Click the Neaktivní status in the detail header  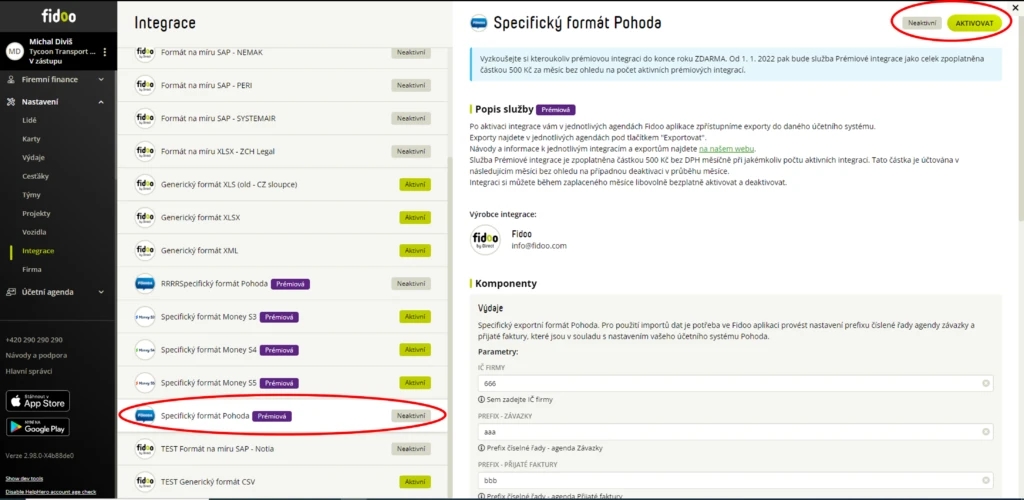coord(923,23)
